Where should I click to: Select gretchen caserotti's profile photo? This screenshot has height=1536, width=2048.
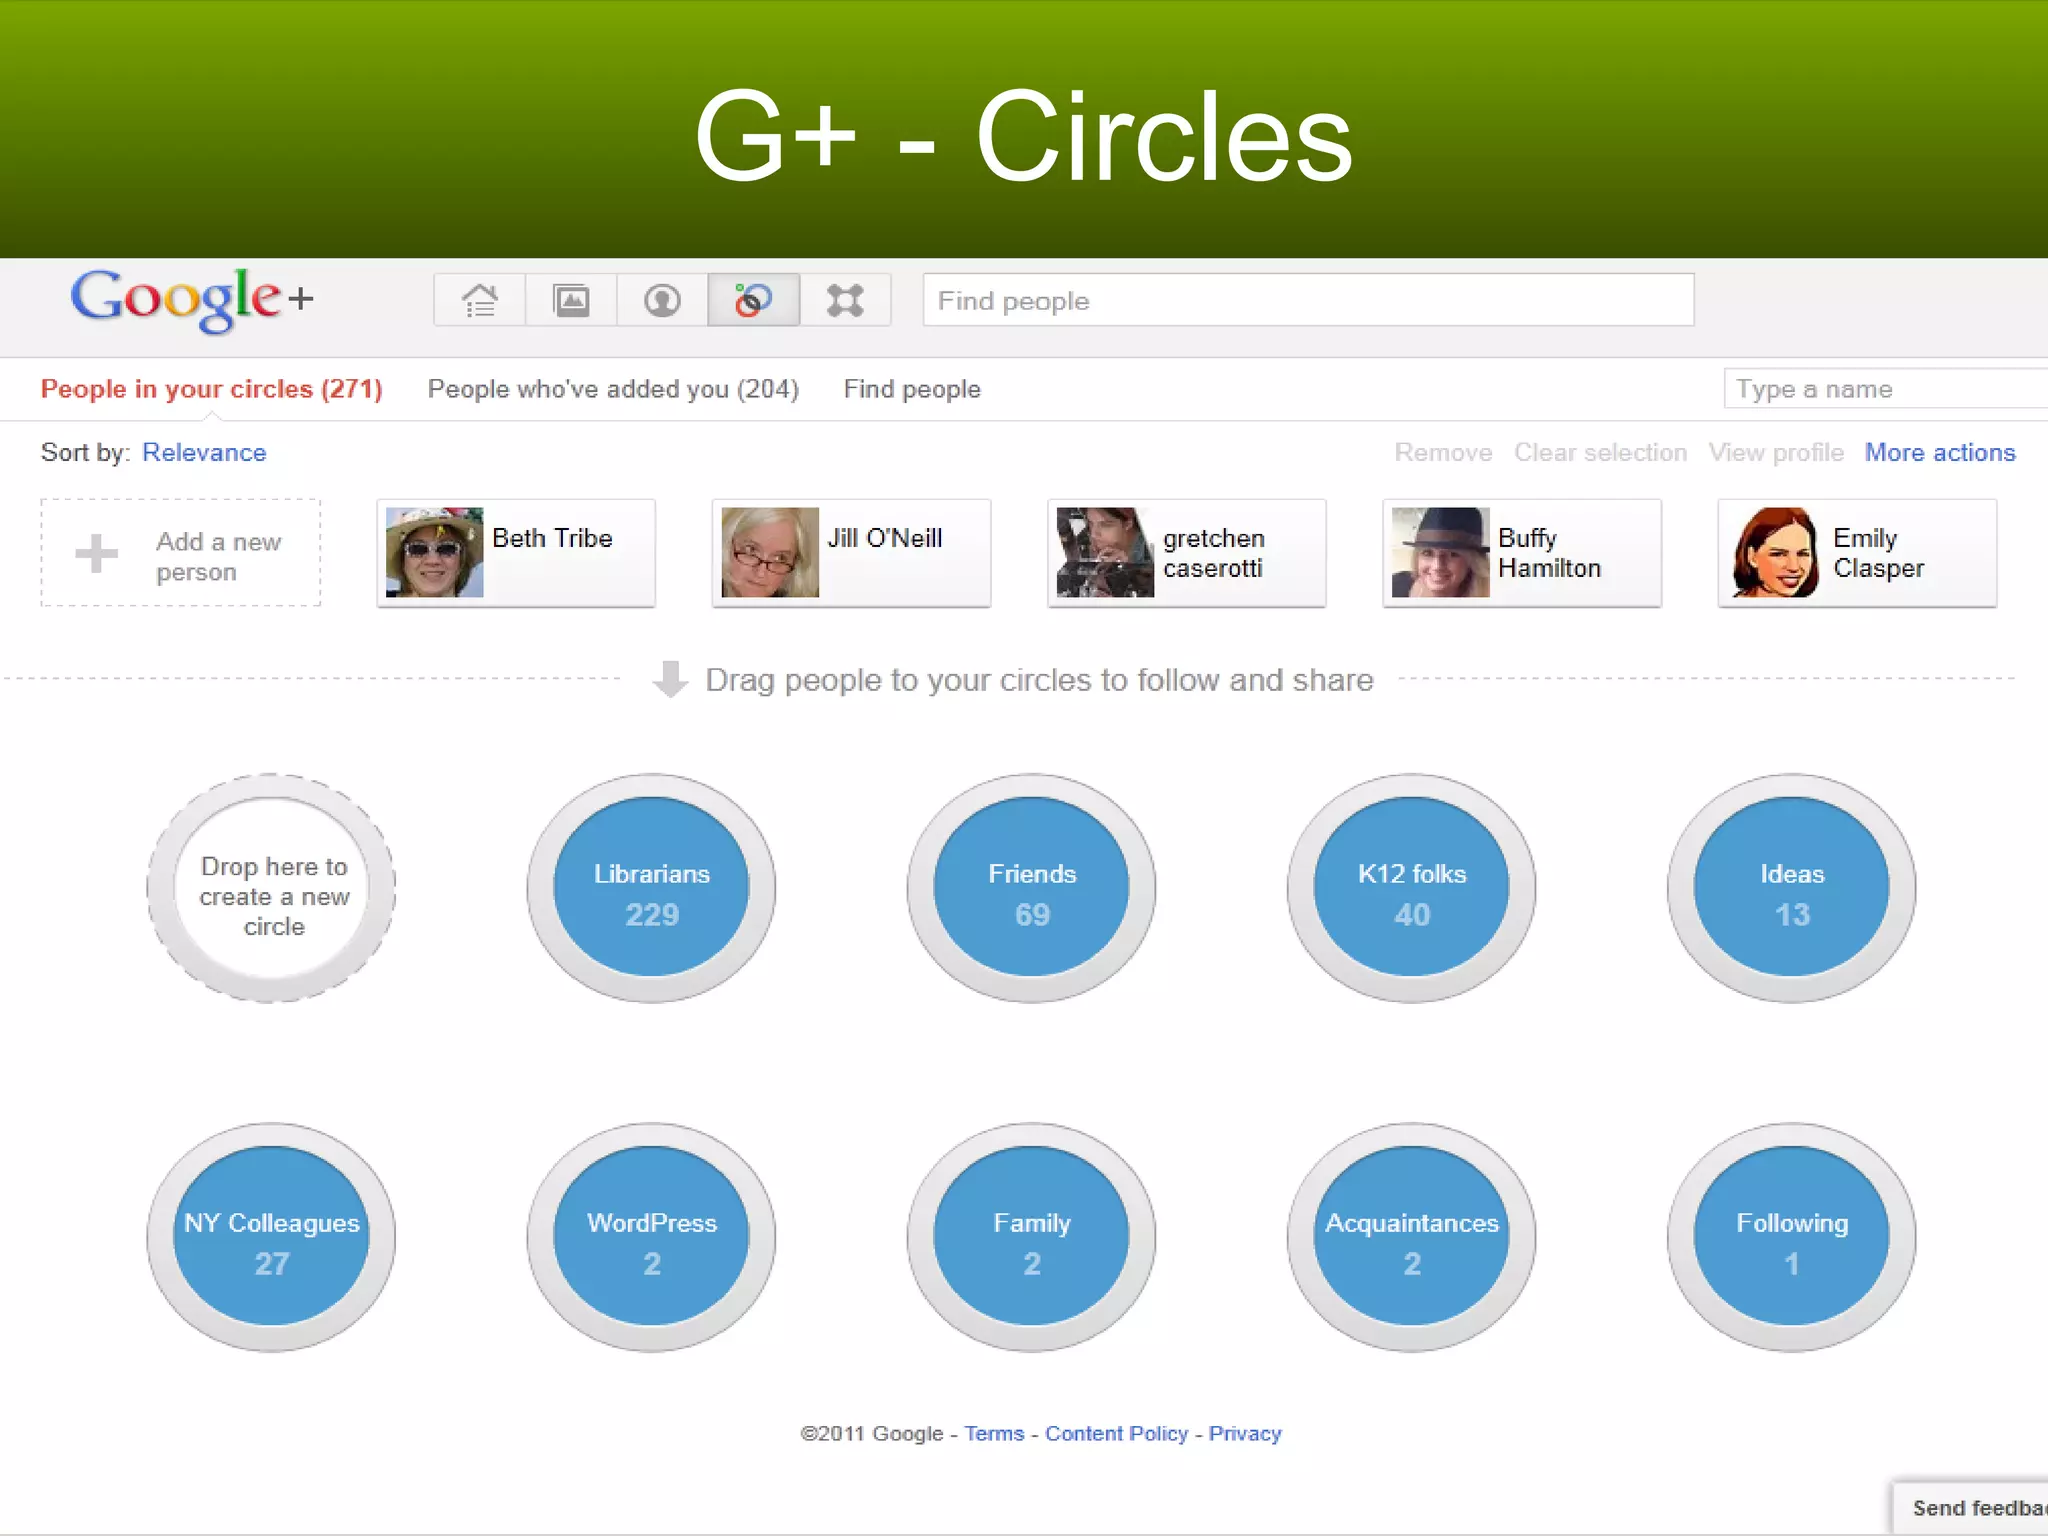1105,552
